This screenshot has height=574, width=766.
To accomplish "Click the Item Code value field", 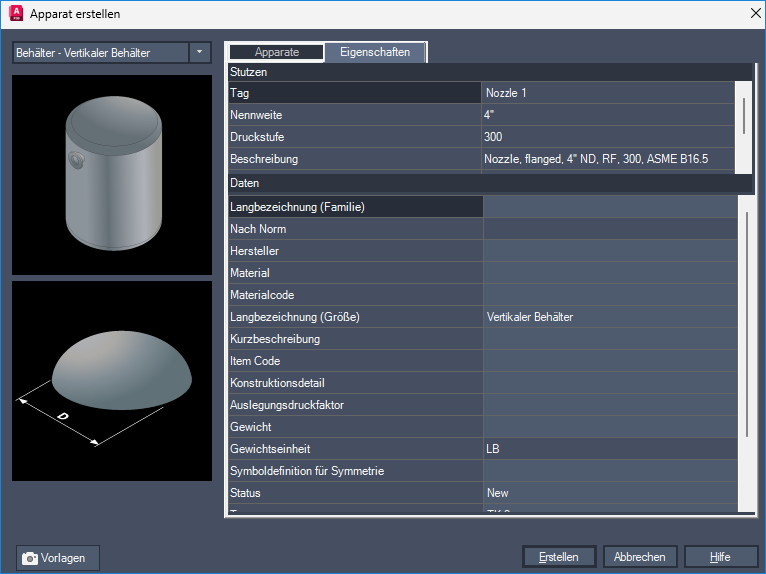I will click(610, 361).
